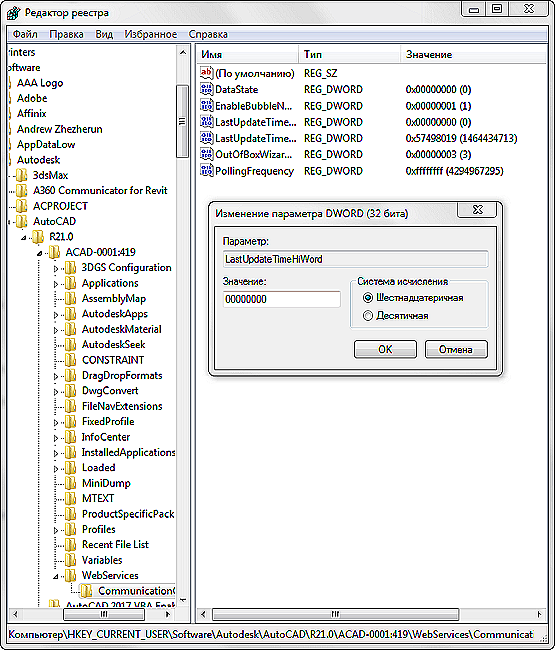Select the Adobe registry key

coord(32,98)
